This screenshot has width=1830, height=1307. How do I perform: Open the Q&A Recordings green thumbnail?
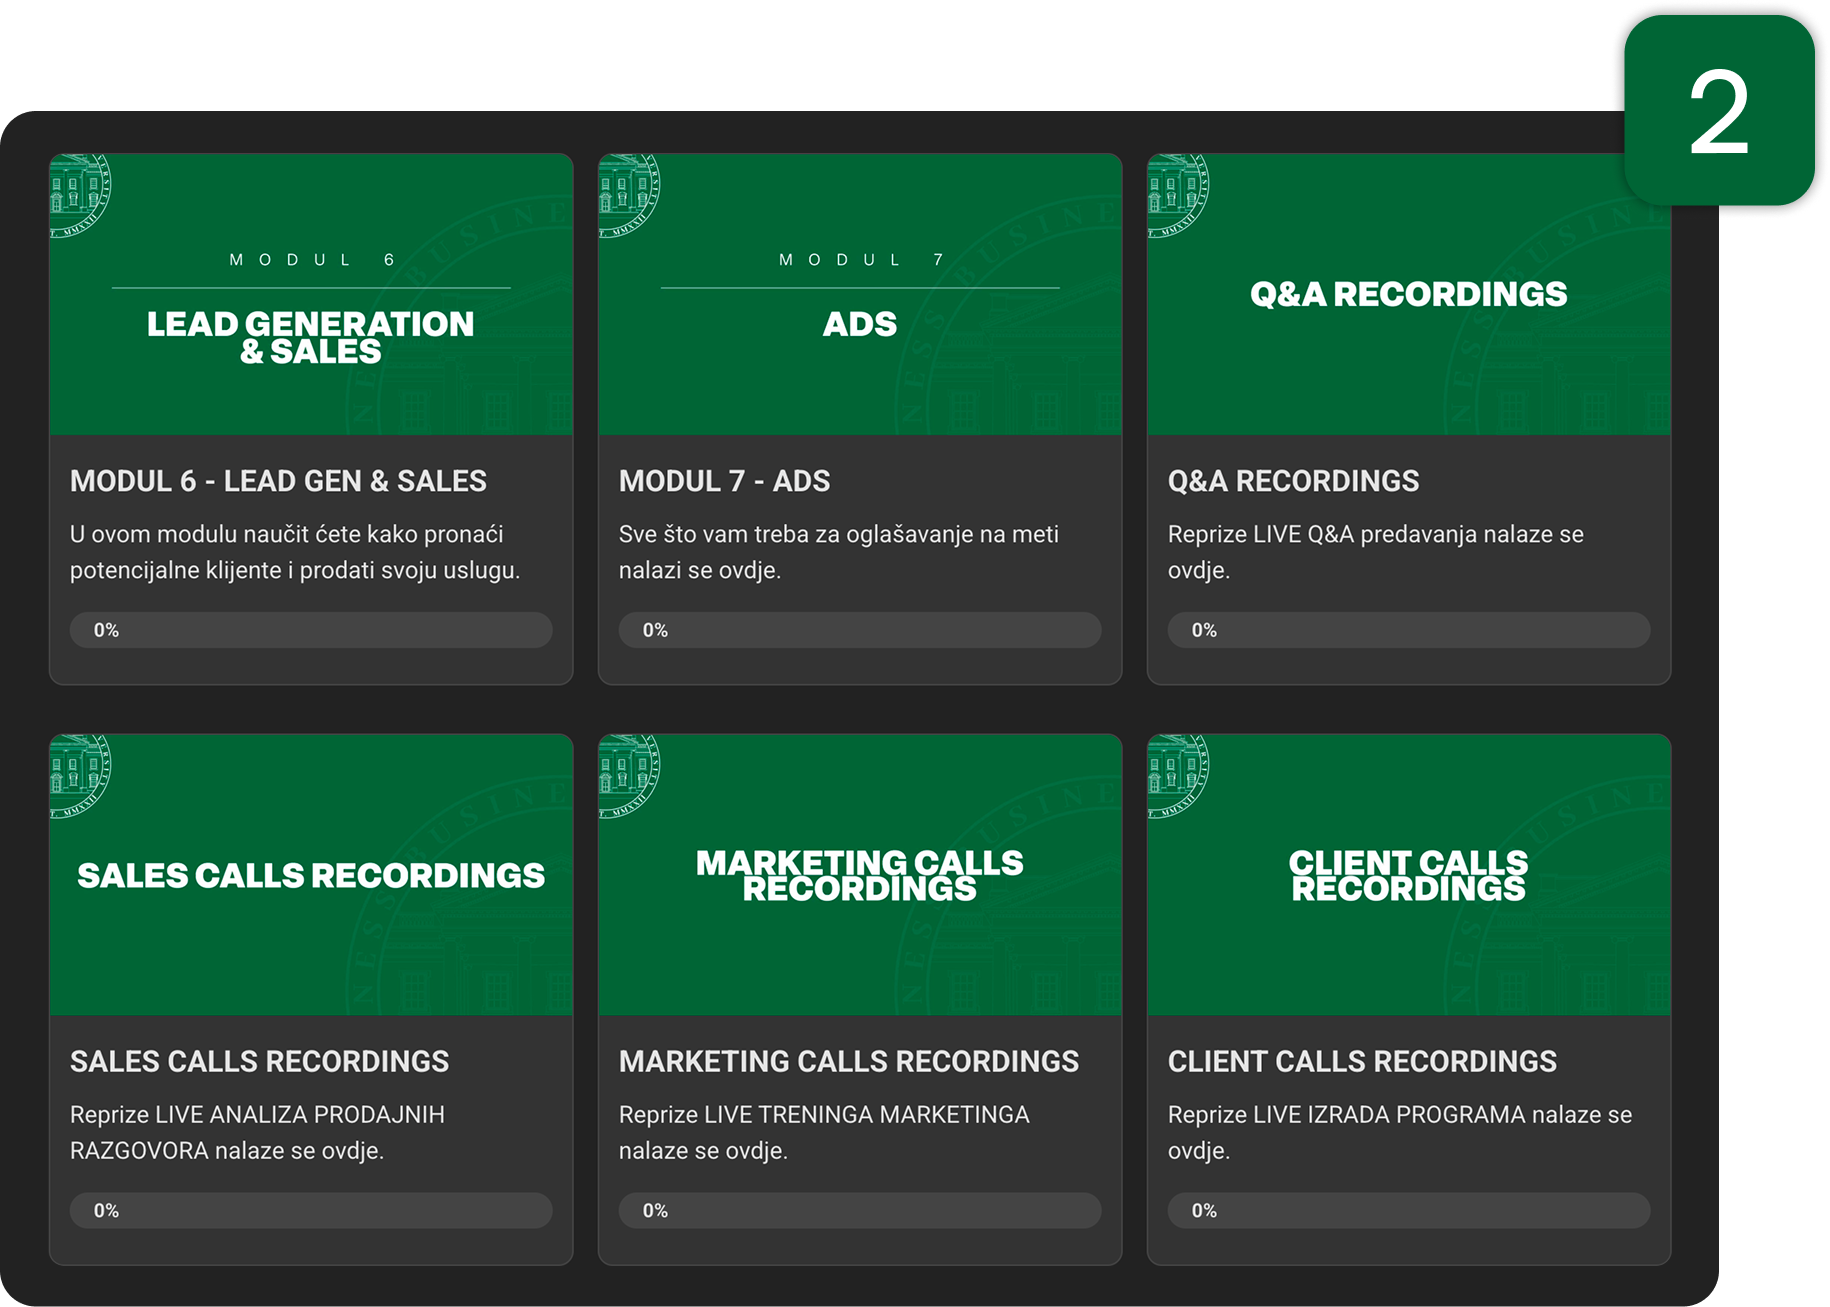[x=1409, y=294]
